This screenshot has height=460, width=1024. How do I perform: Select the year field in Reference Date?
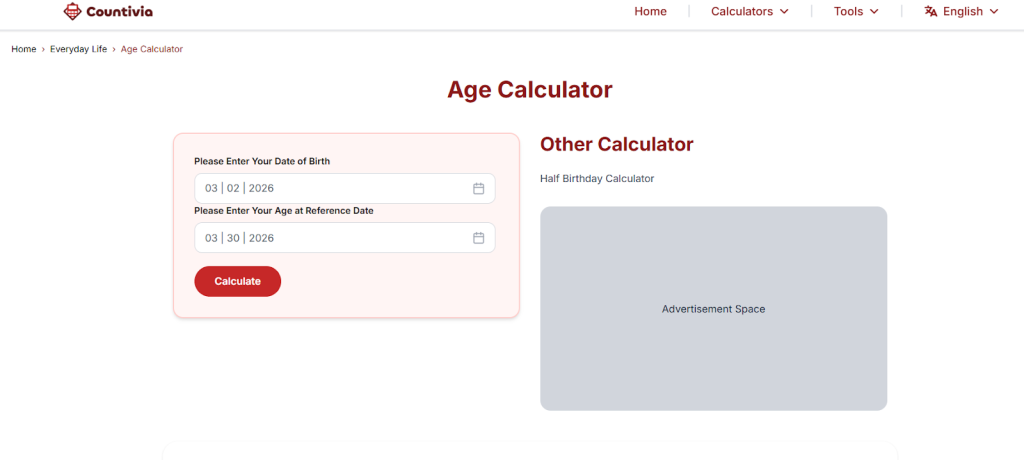pyautogui.click(x=261, y=238)
